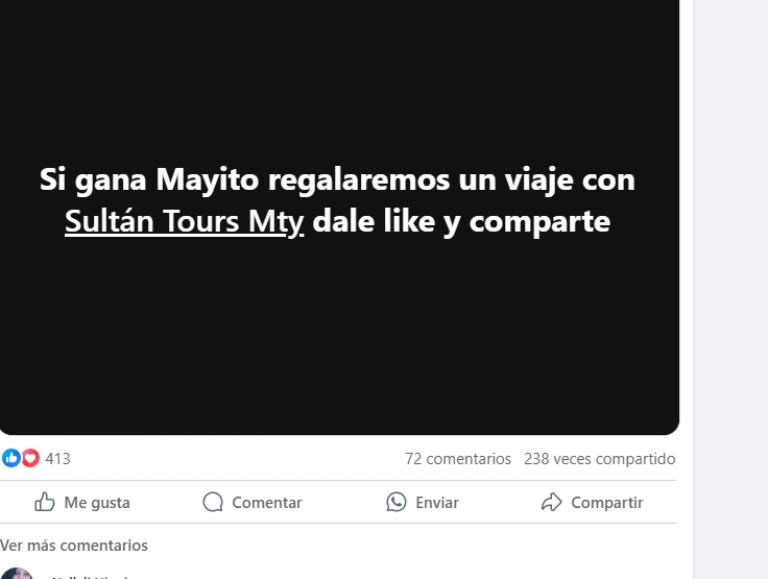Click the Me gusta button label
768x579 pixels.
click(97, 503)
